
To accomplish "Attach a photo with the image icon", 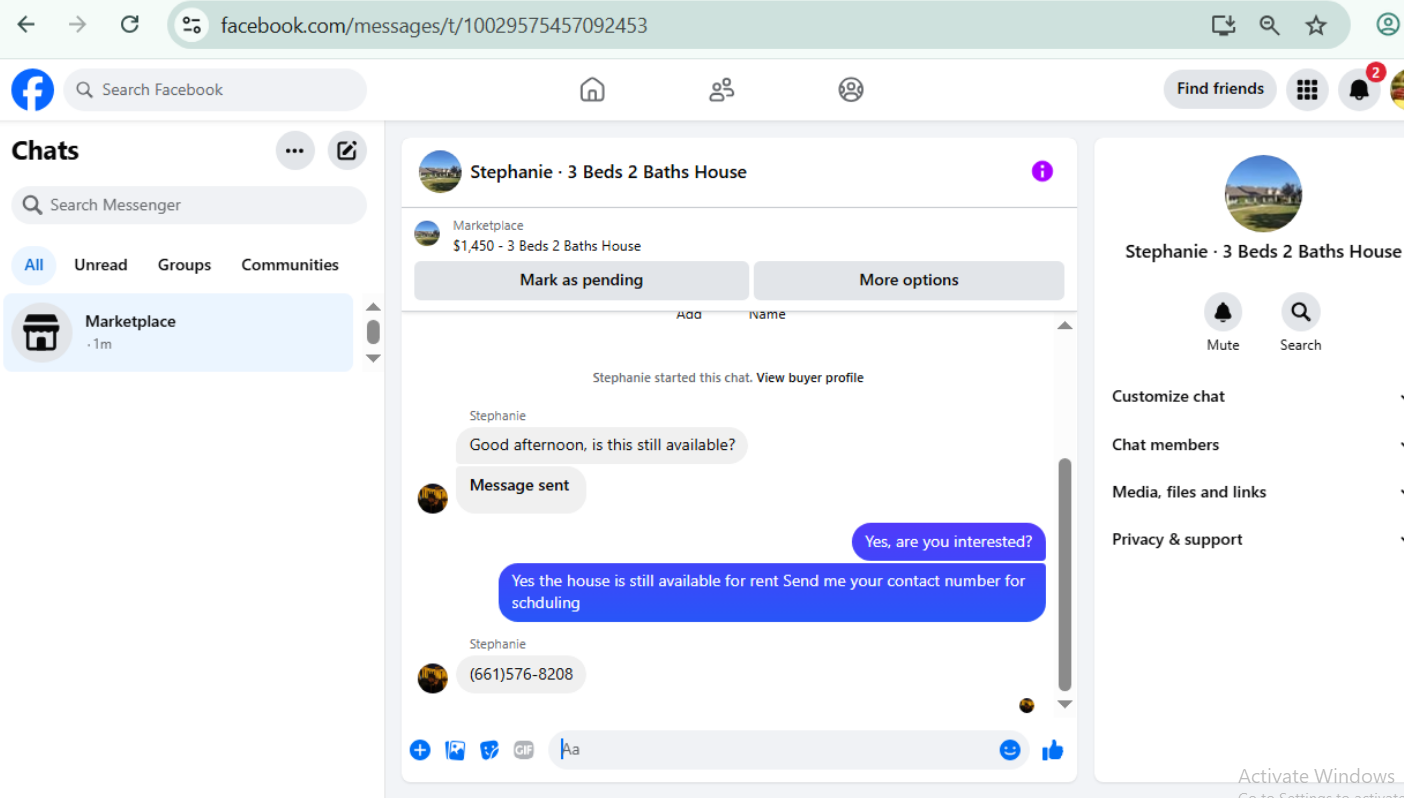I will (455, 750).
